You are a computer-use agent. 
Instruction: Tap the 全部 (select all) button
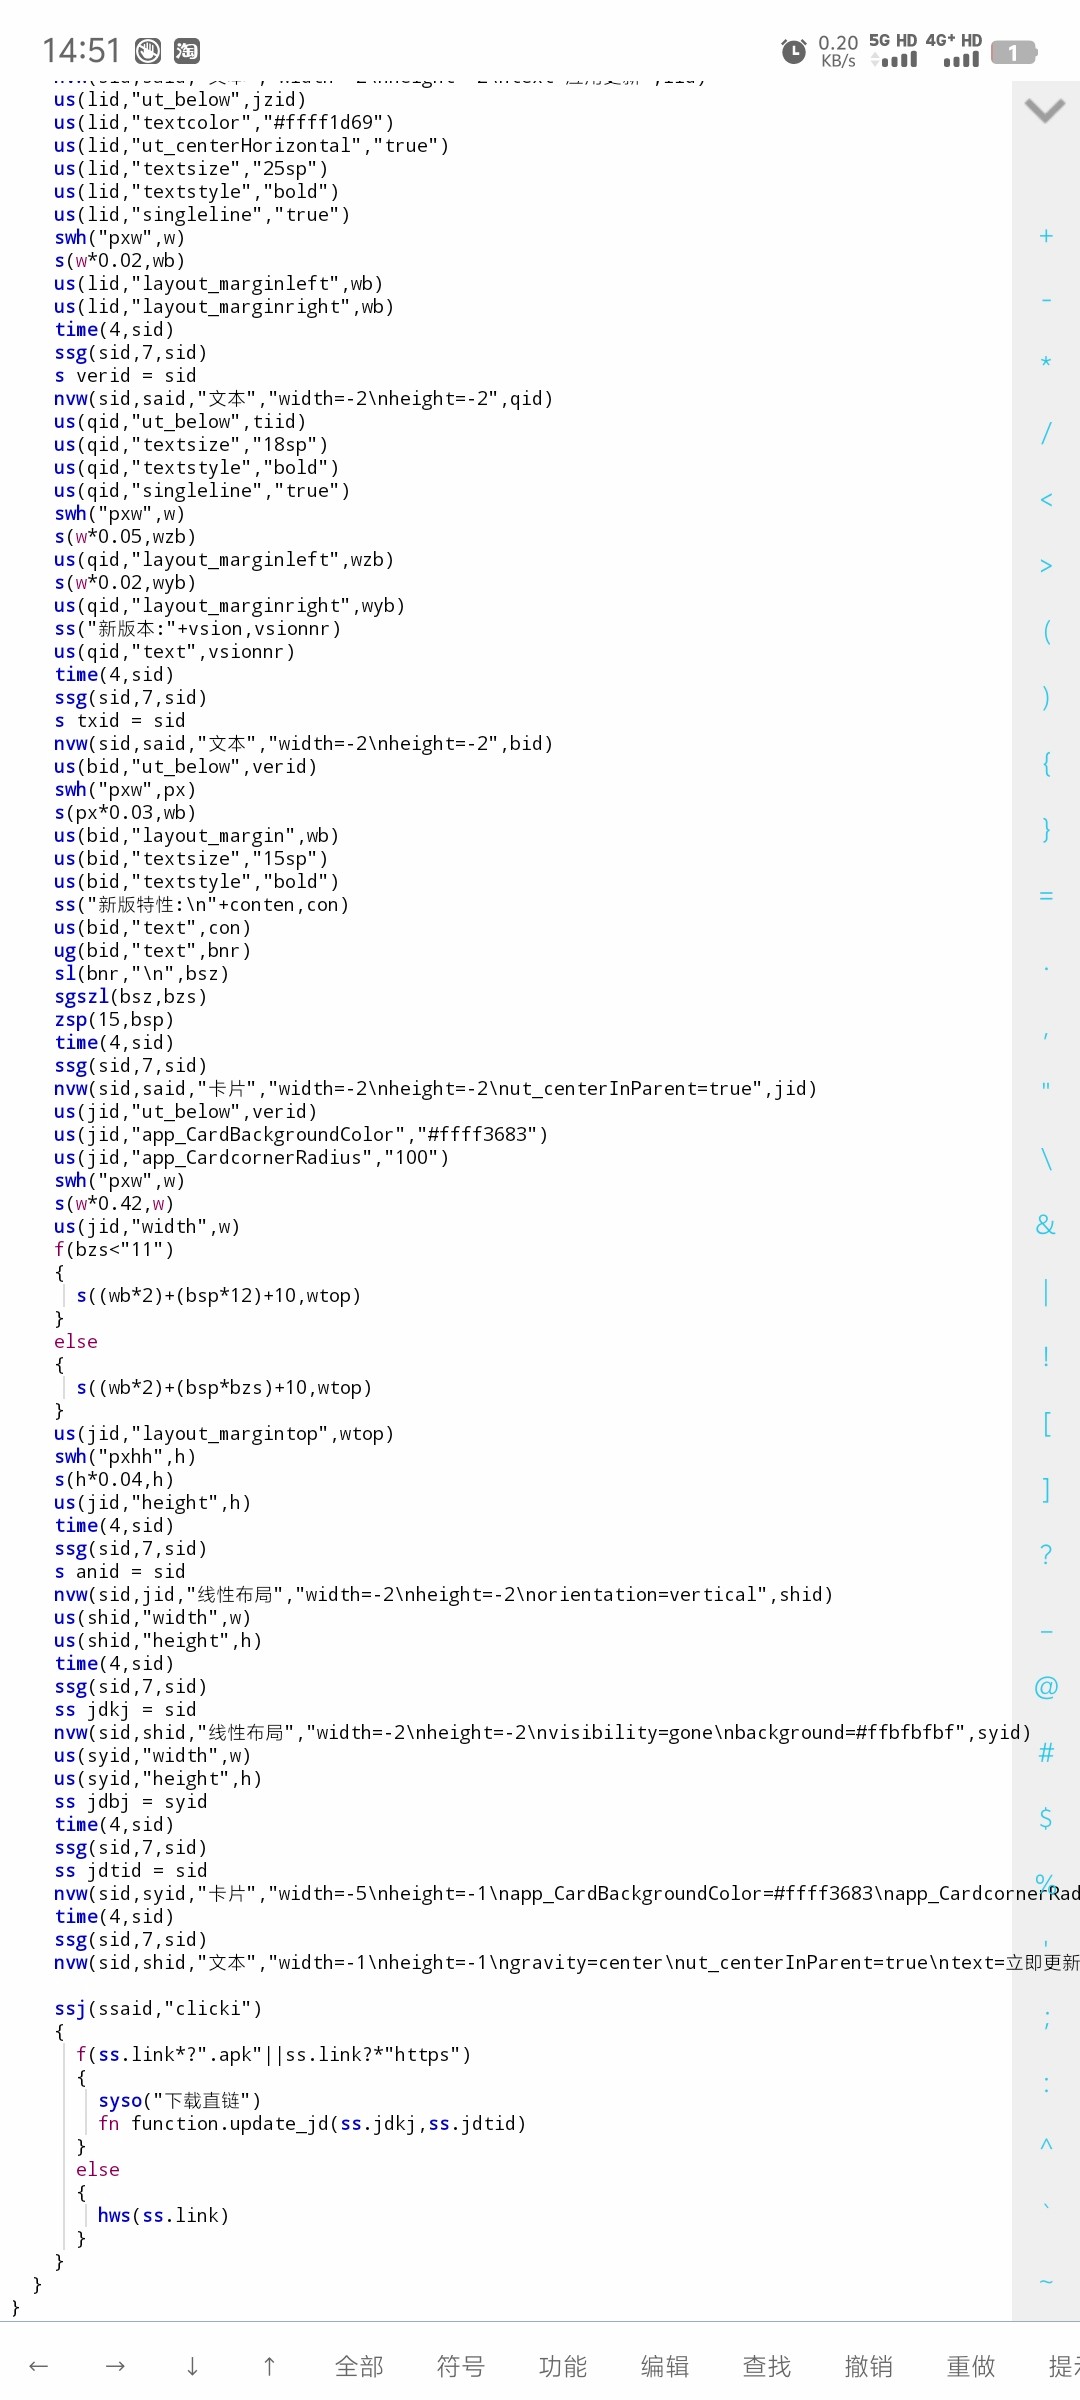coord(359,2366)
